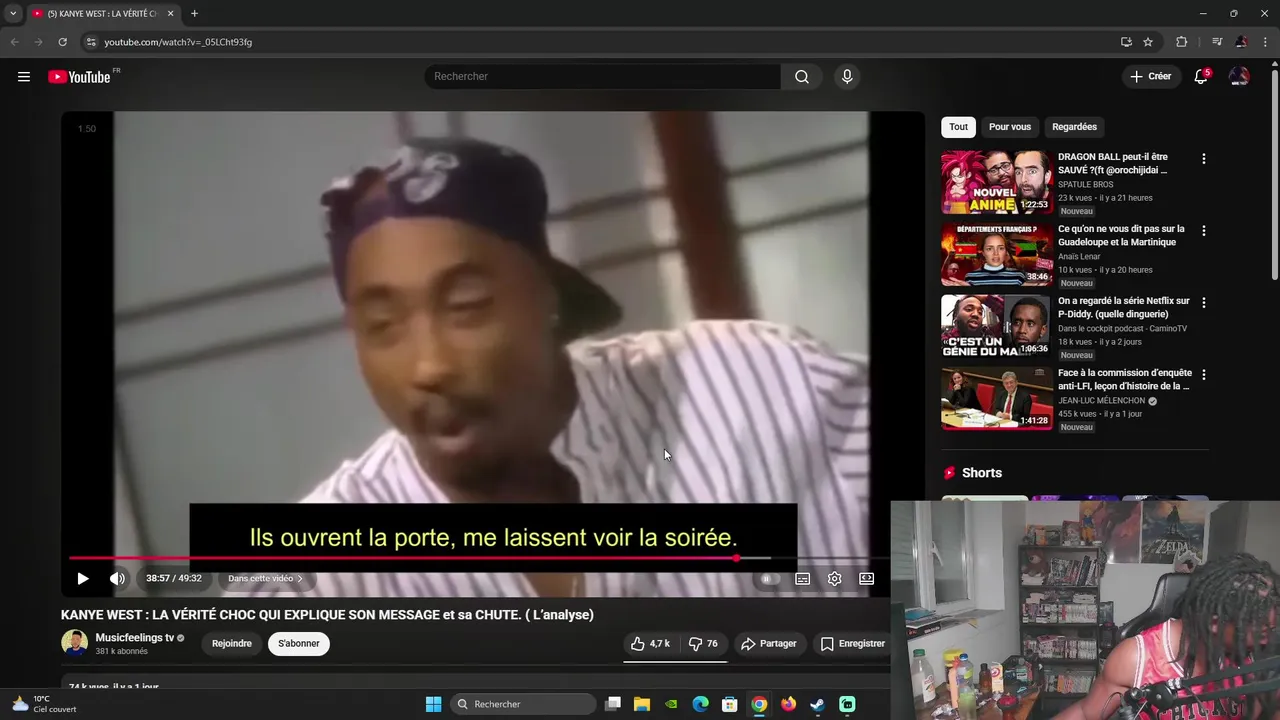The width and height of the screenshot is (1280, 720).
Task: Install the page via address bar icon
Action: coord(1126,42)
